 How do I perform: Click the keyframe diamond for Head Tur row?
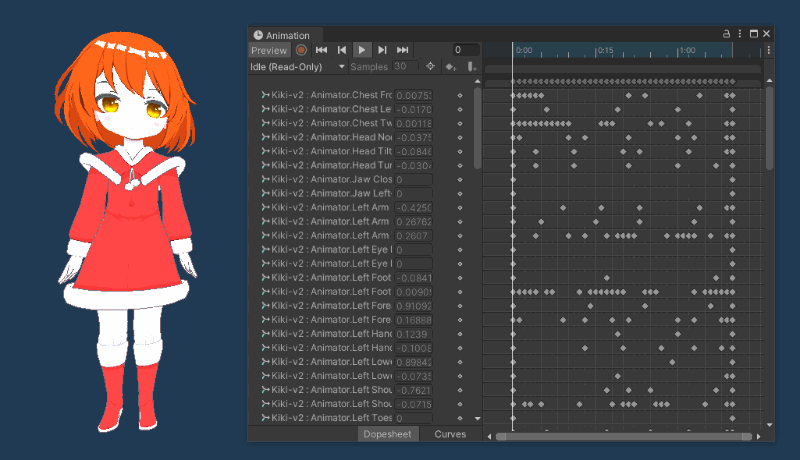(460, 166)
